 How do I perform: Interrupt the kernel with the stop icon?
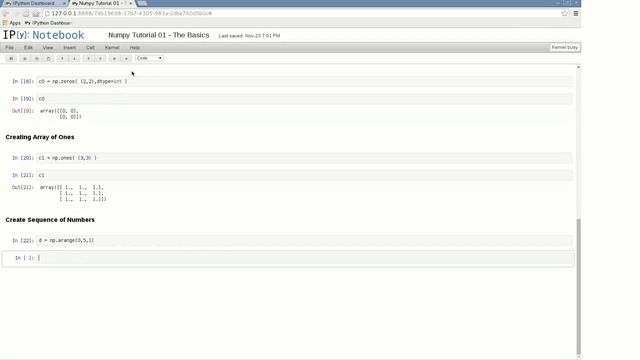coord(127,58)
